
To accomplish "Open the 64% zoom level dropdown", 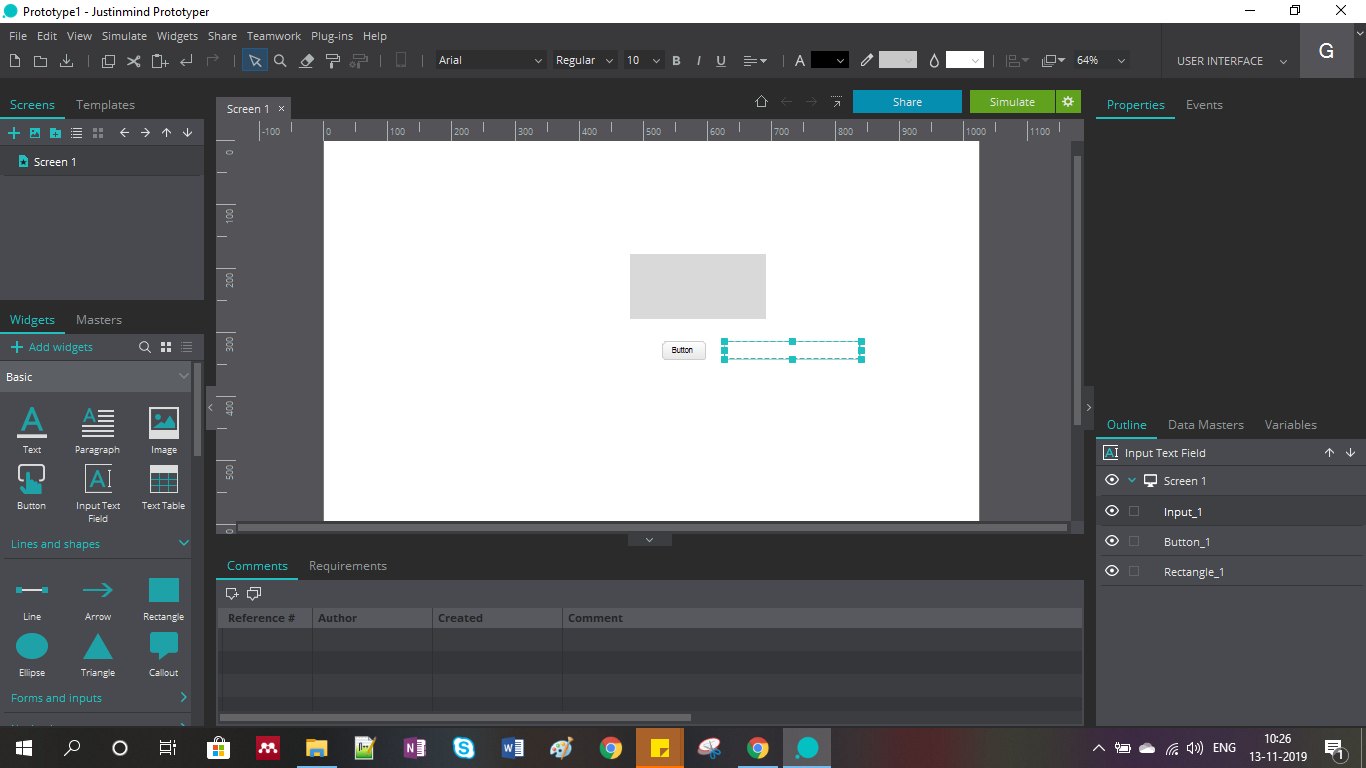I will [x=1101, y=61].
